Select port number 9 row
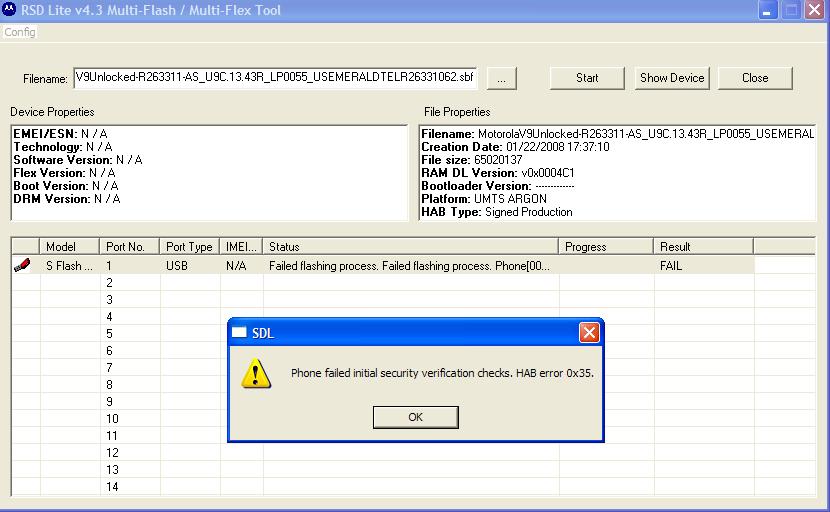The height and width of the screenshot is (512, 830). [x=109, y=401]
